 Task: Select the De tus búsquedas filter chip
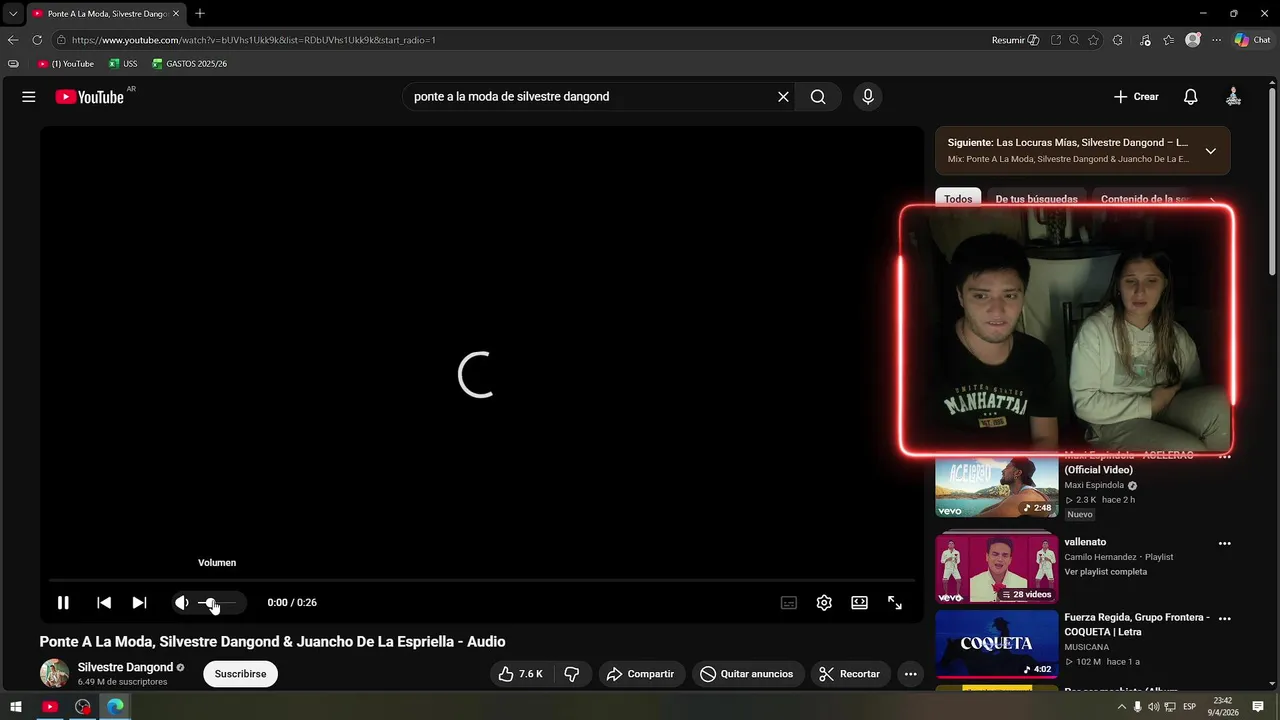[1037, 198]
